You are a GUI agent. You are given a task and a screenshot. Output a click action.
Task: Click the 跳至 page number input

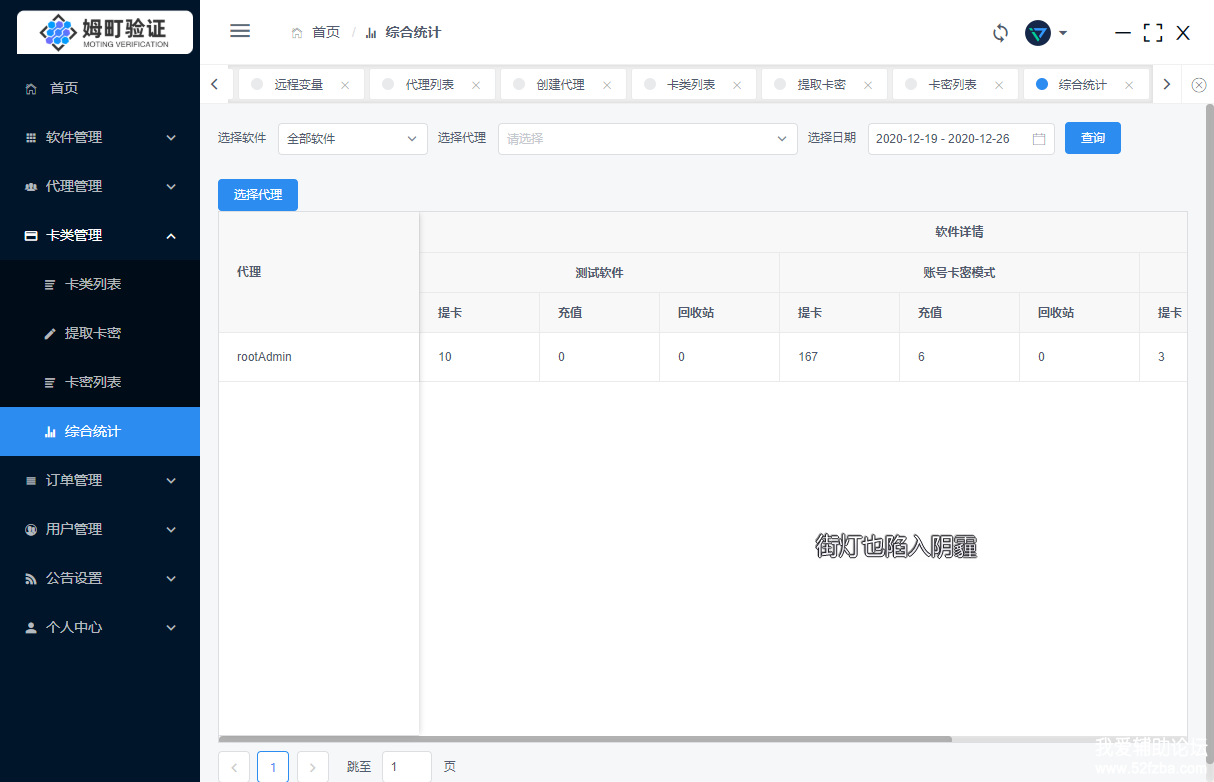(406, 767)
